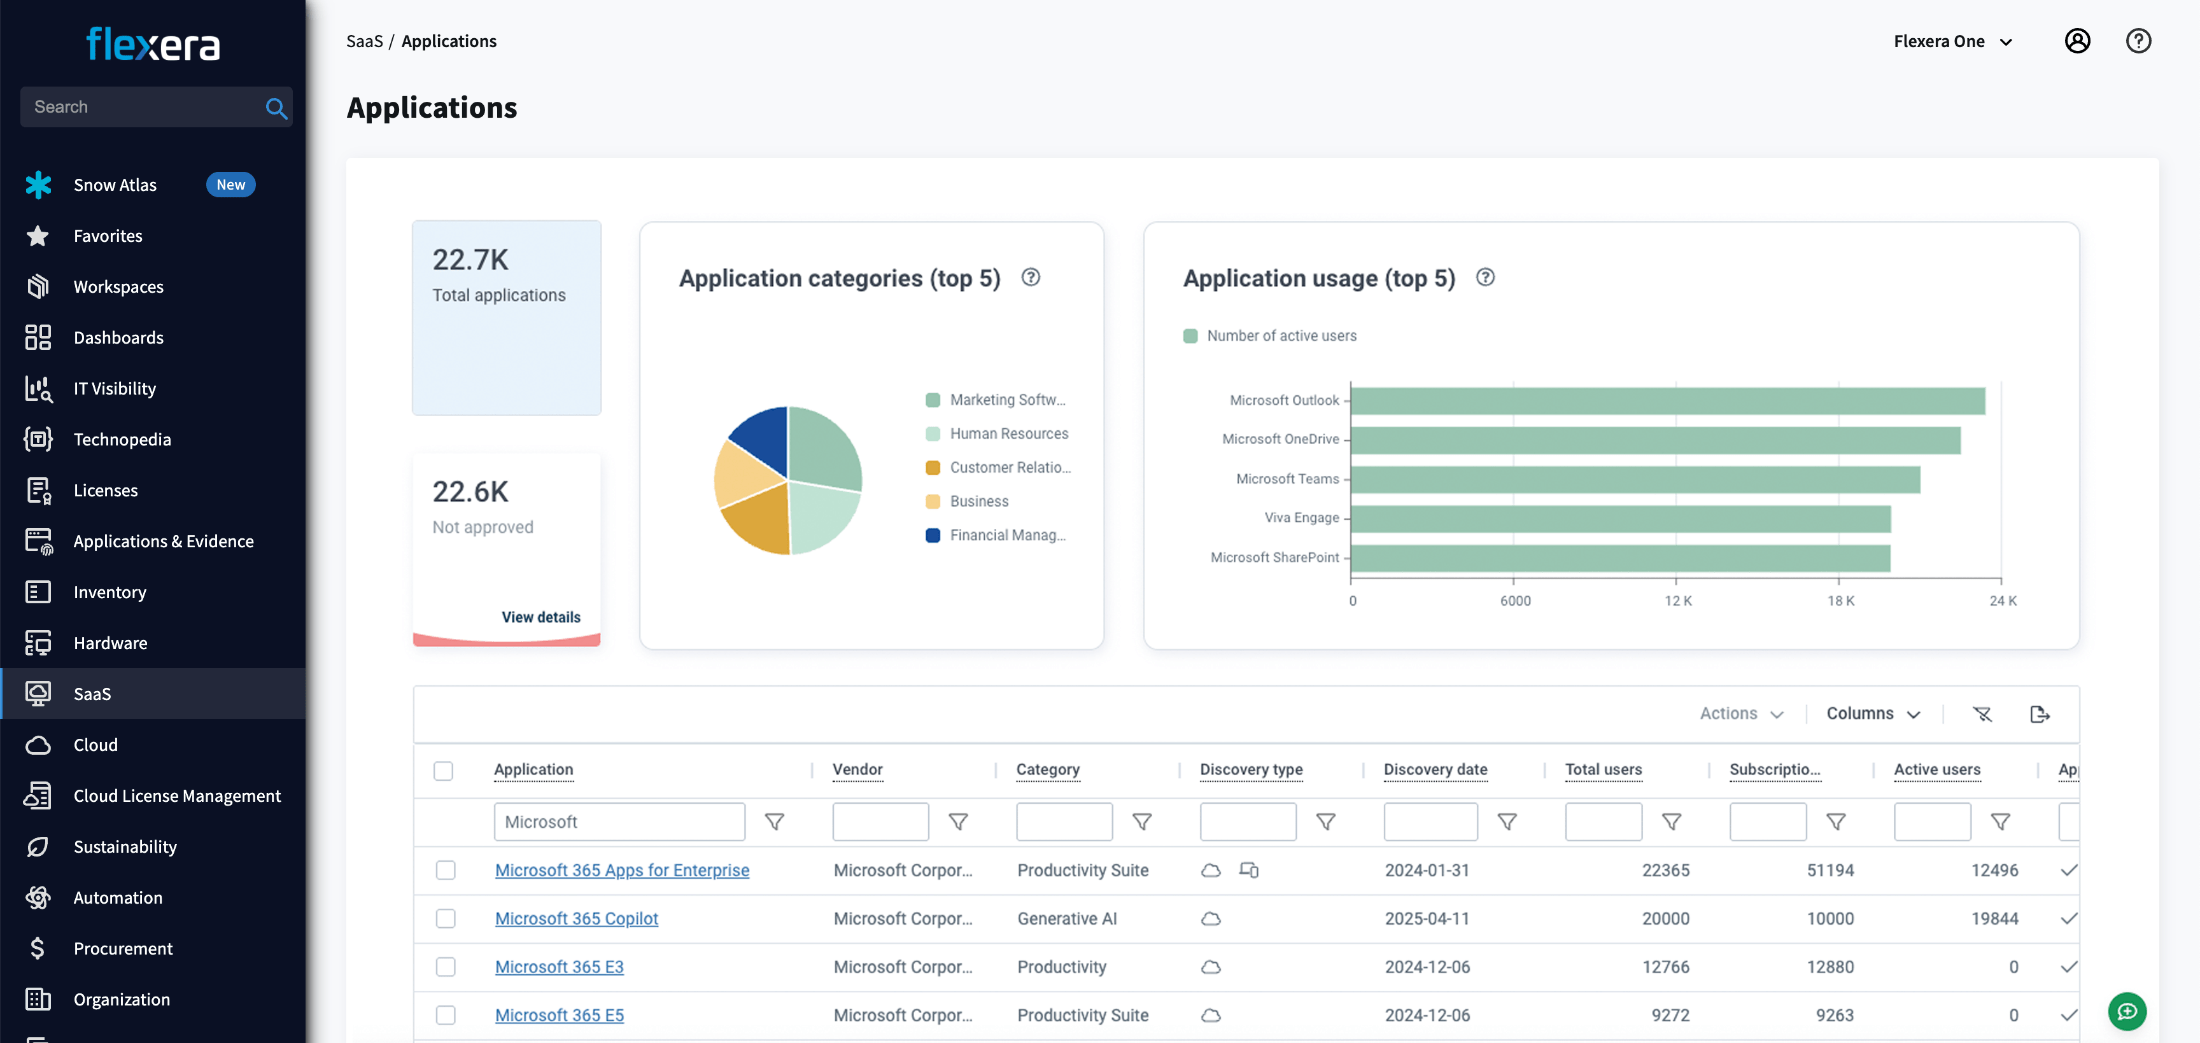Click the SaaS monitor icon
This screenshot has width=2200, height=1043.
(38, 694)
